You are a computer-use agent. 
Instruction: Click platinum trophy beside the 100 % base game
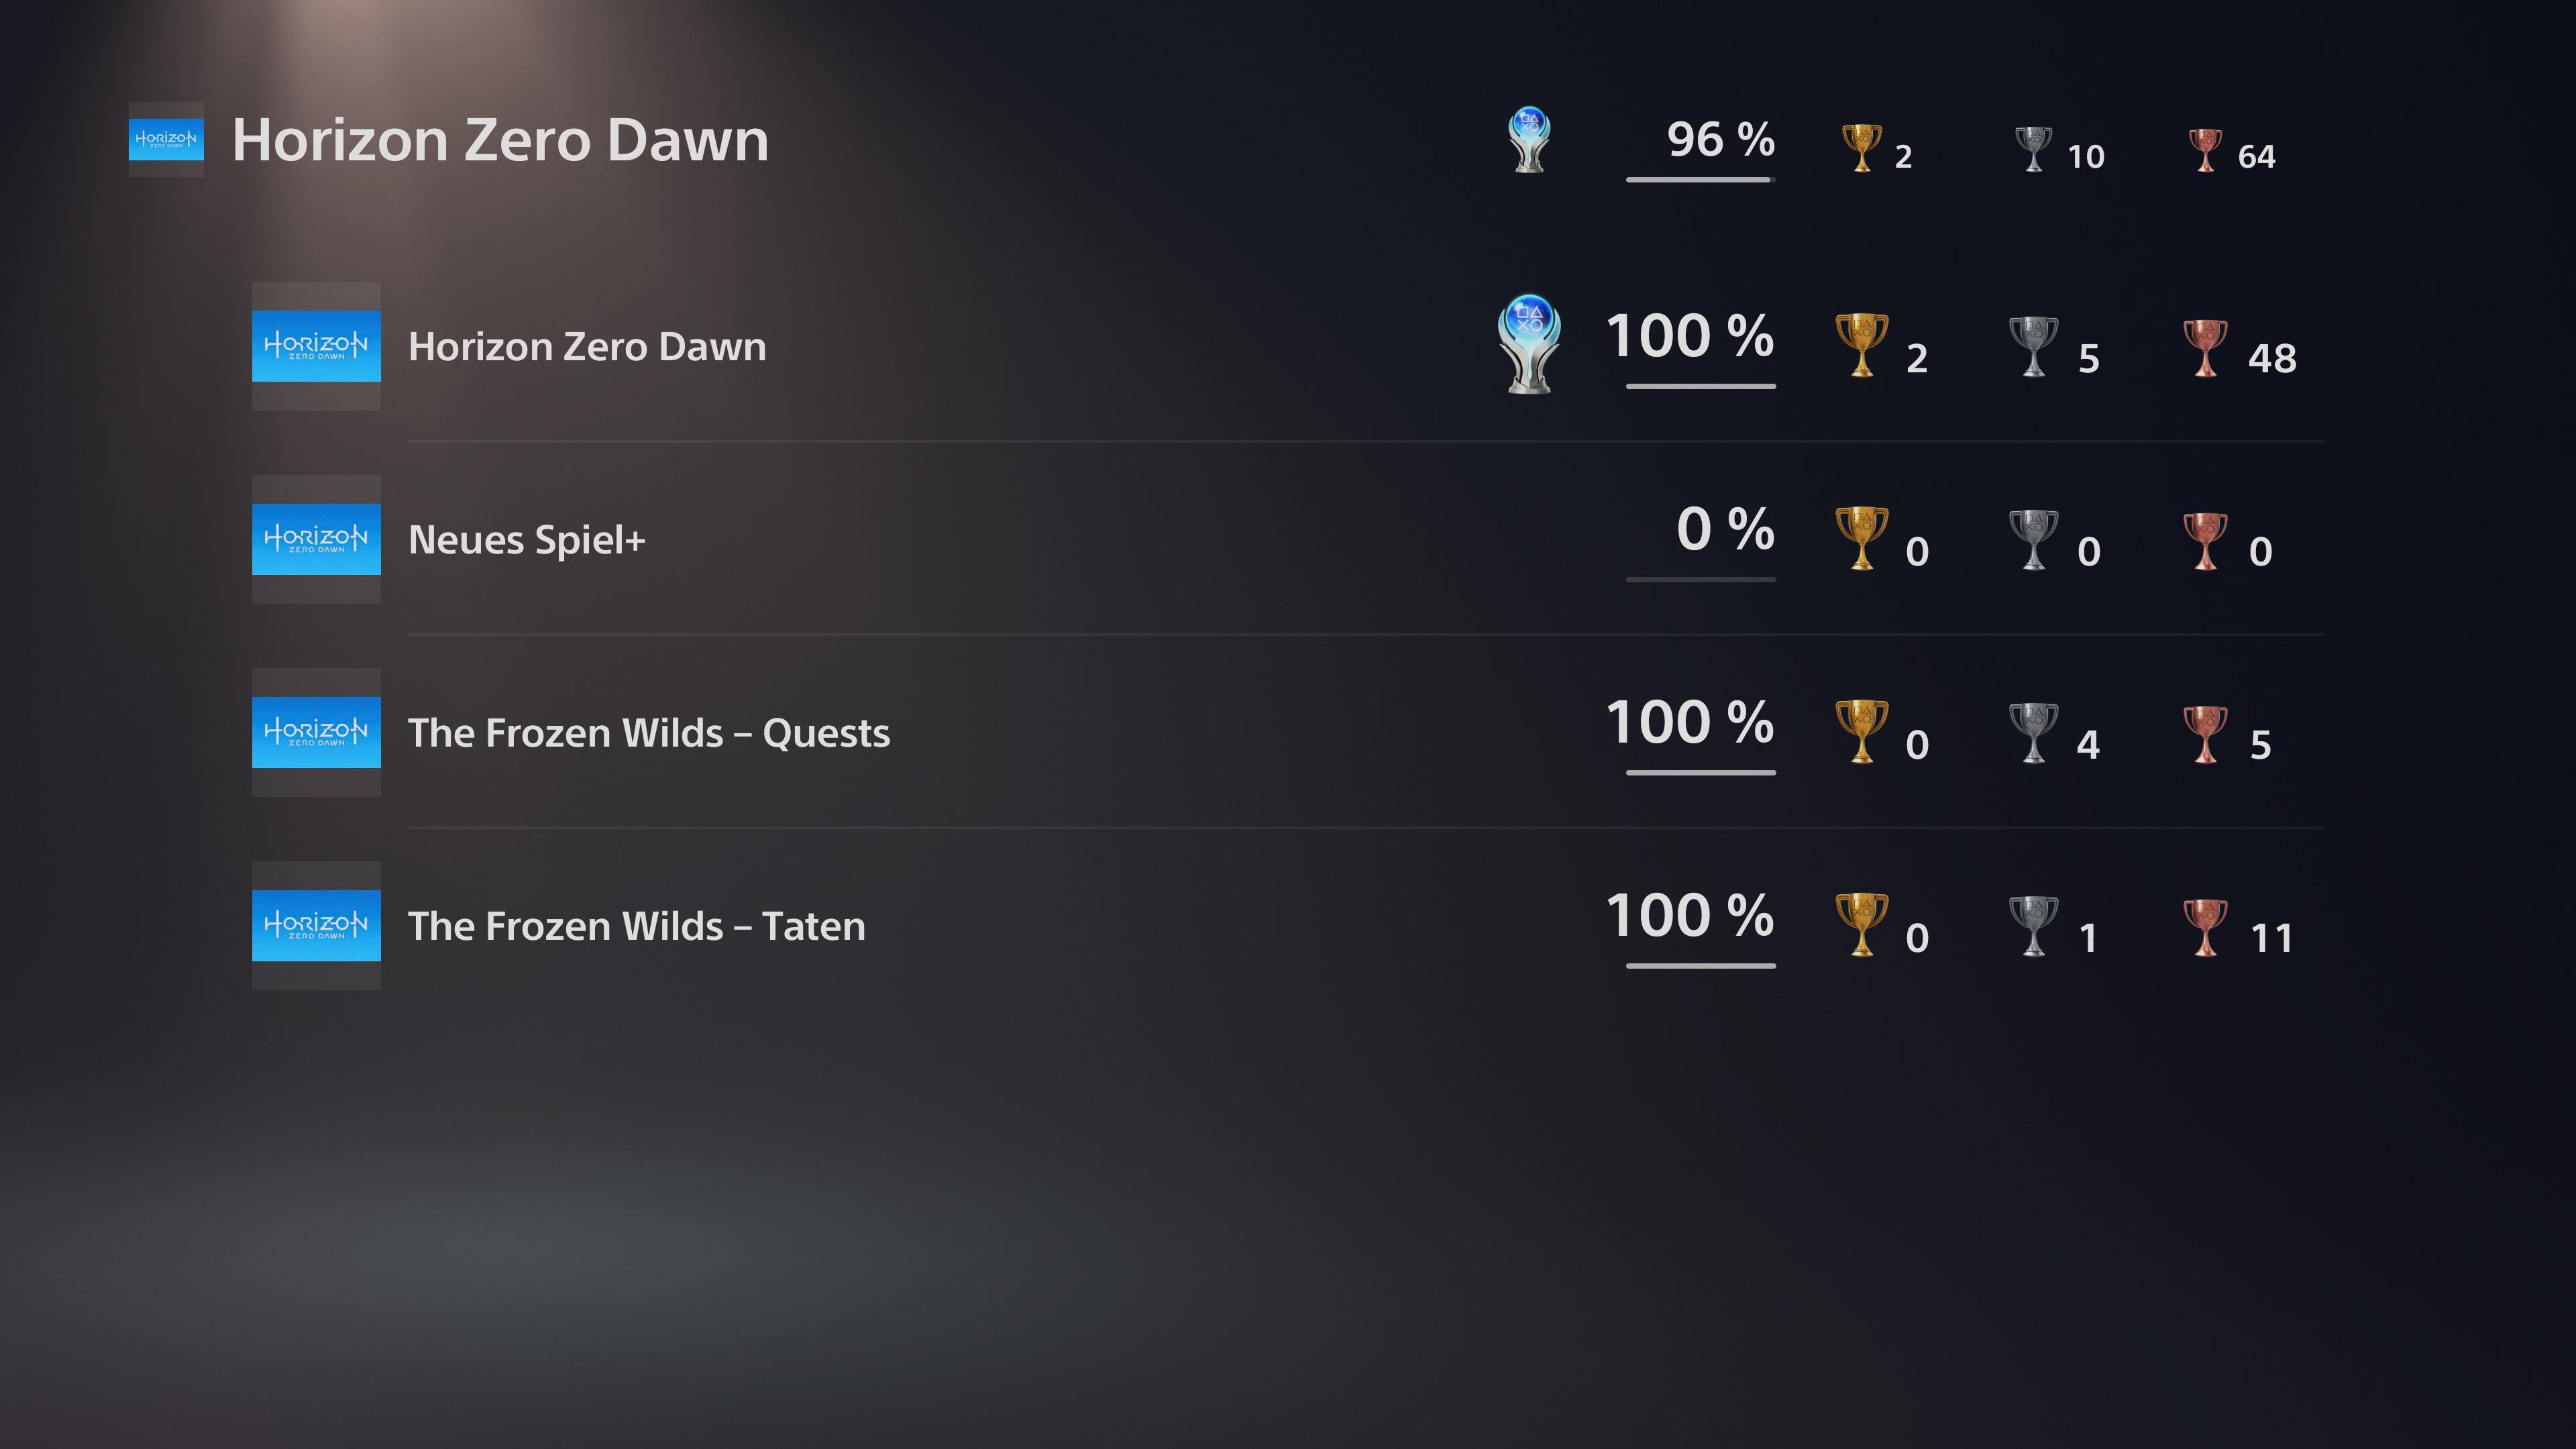point(1529,344)
